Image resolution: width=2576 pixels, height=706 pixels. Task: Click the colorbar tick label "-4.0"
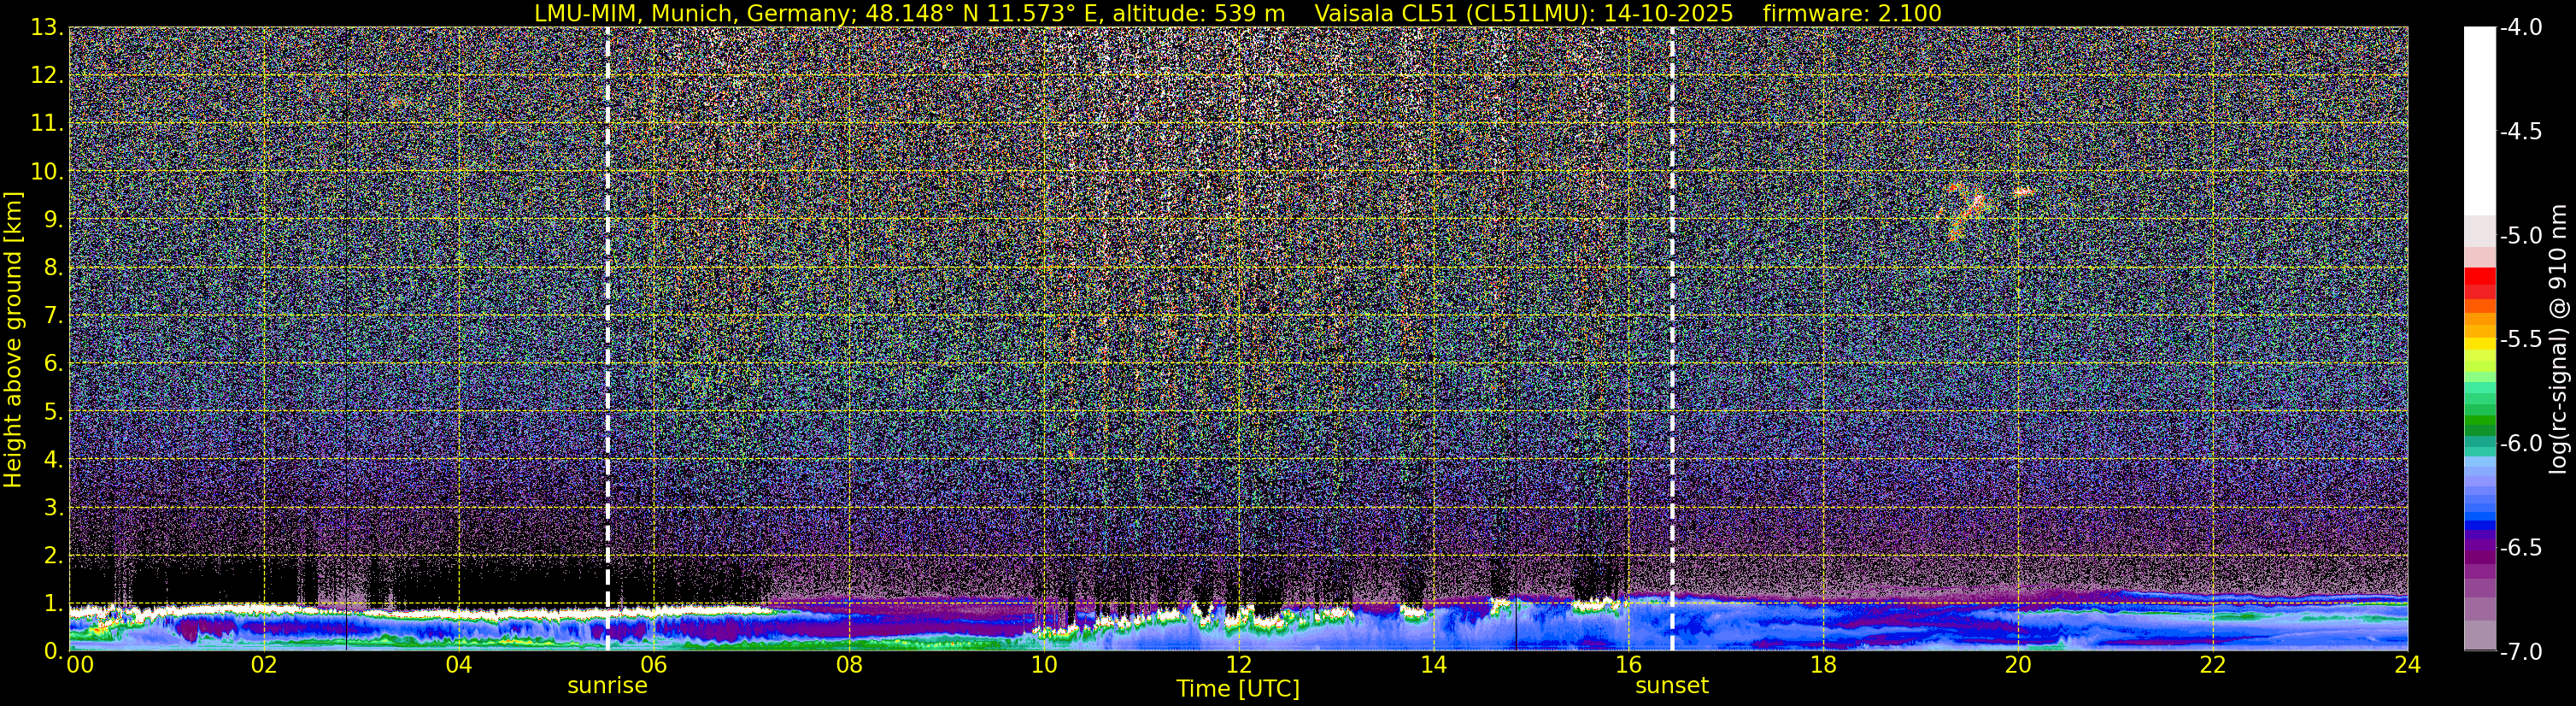[2520, 27]
